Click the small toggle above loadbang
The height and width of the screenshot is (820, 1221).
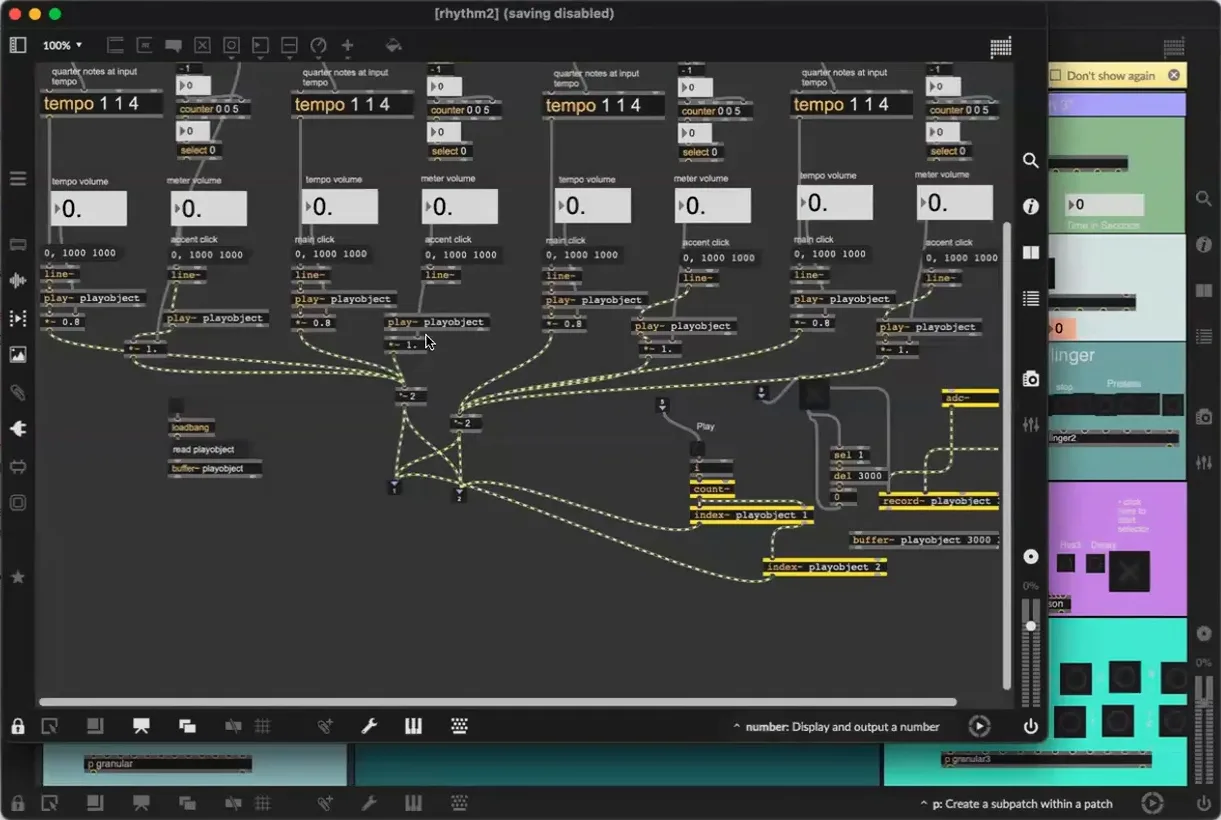(176, 405)
